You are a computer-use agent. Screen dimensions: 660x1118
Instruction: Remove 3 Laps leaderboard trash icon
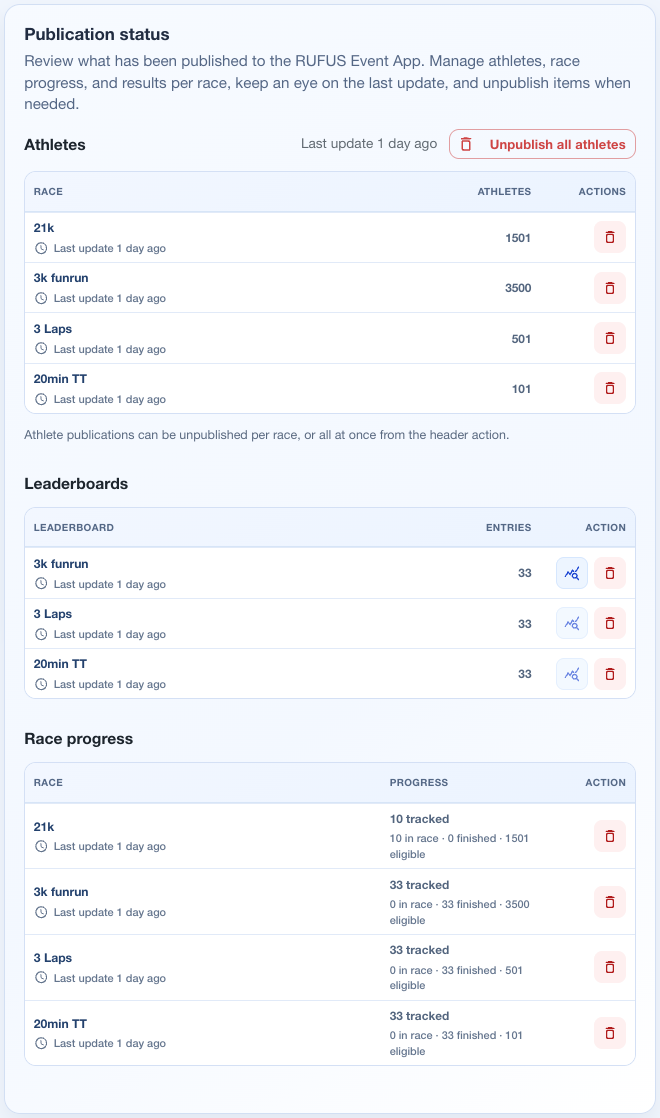pos(609,623)
